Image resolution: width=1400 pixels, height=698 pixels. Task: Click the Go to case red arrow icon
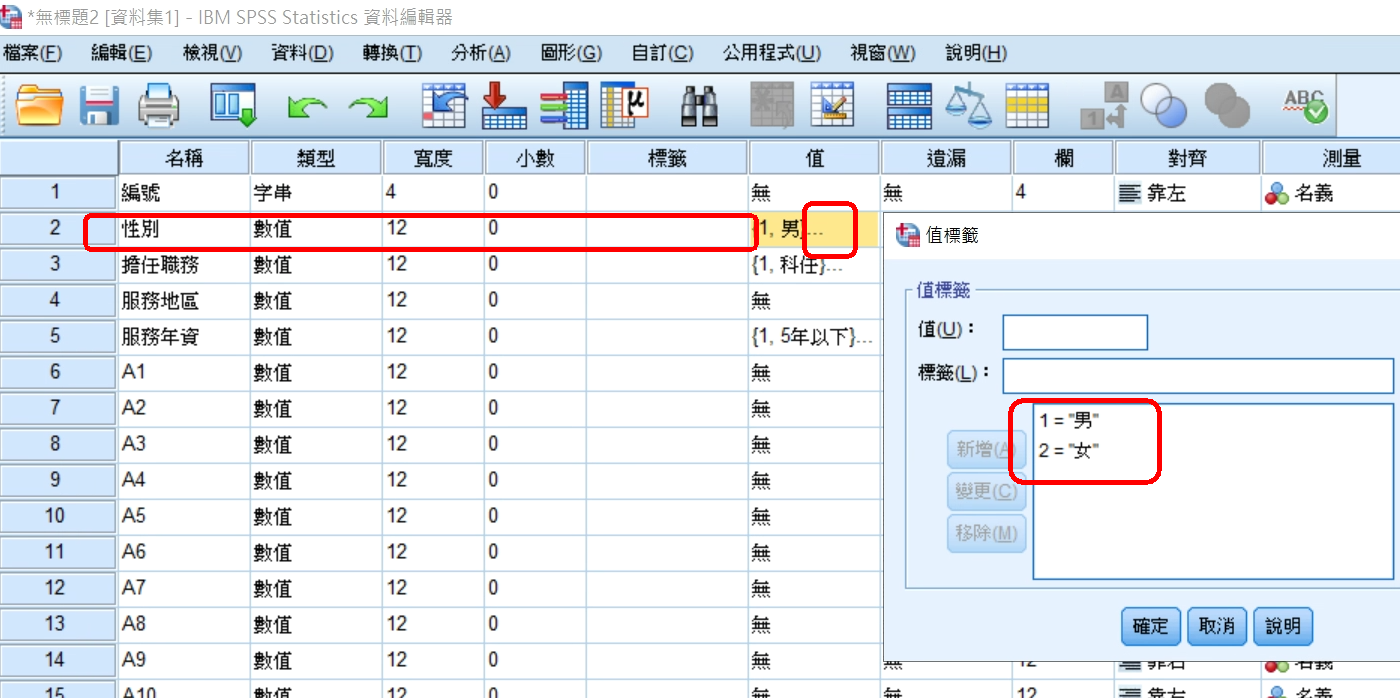point(504,105)
